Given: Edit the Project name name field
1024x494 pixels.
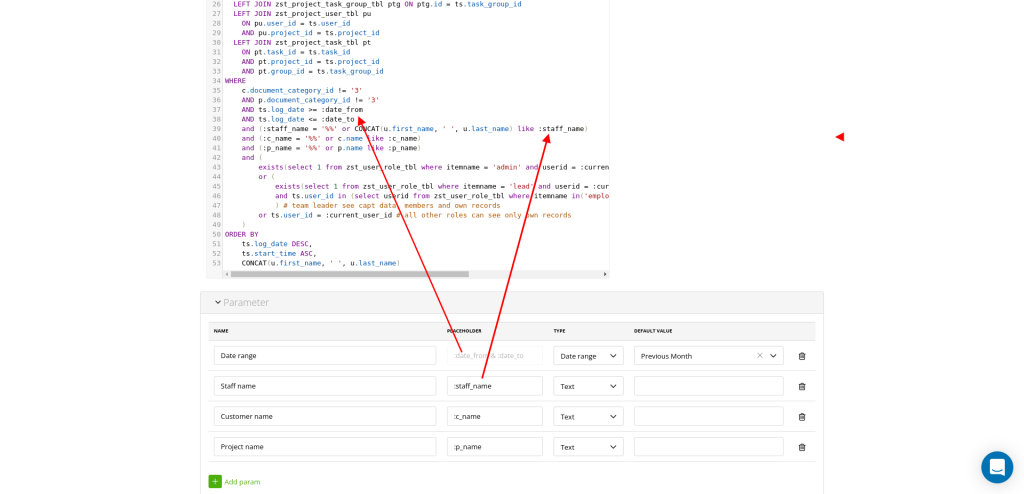Looking at the screenshot, I should (325, 447).
